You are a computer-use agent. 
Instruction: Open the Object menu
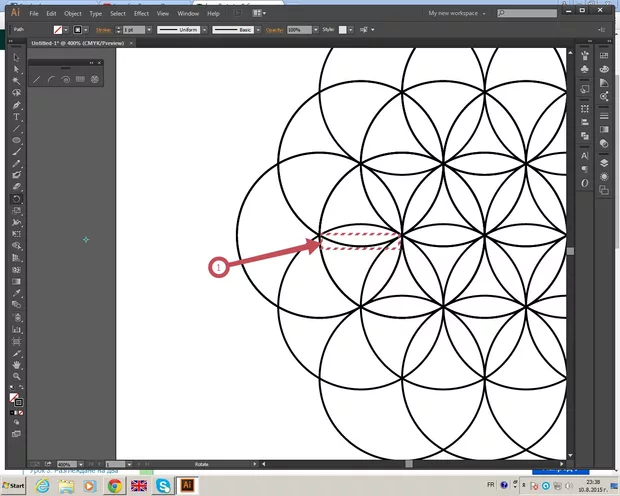[x=72, y=14]
